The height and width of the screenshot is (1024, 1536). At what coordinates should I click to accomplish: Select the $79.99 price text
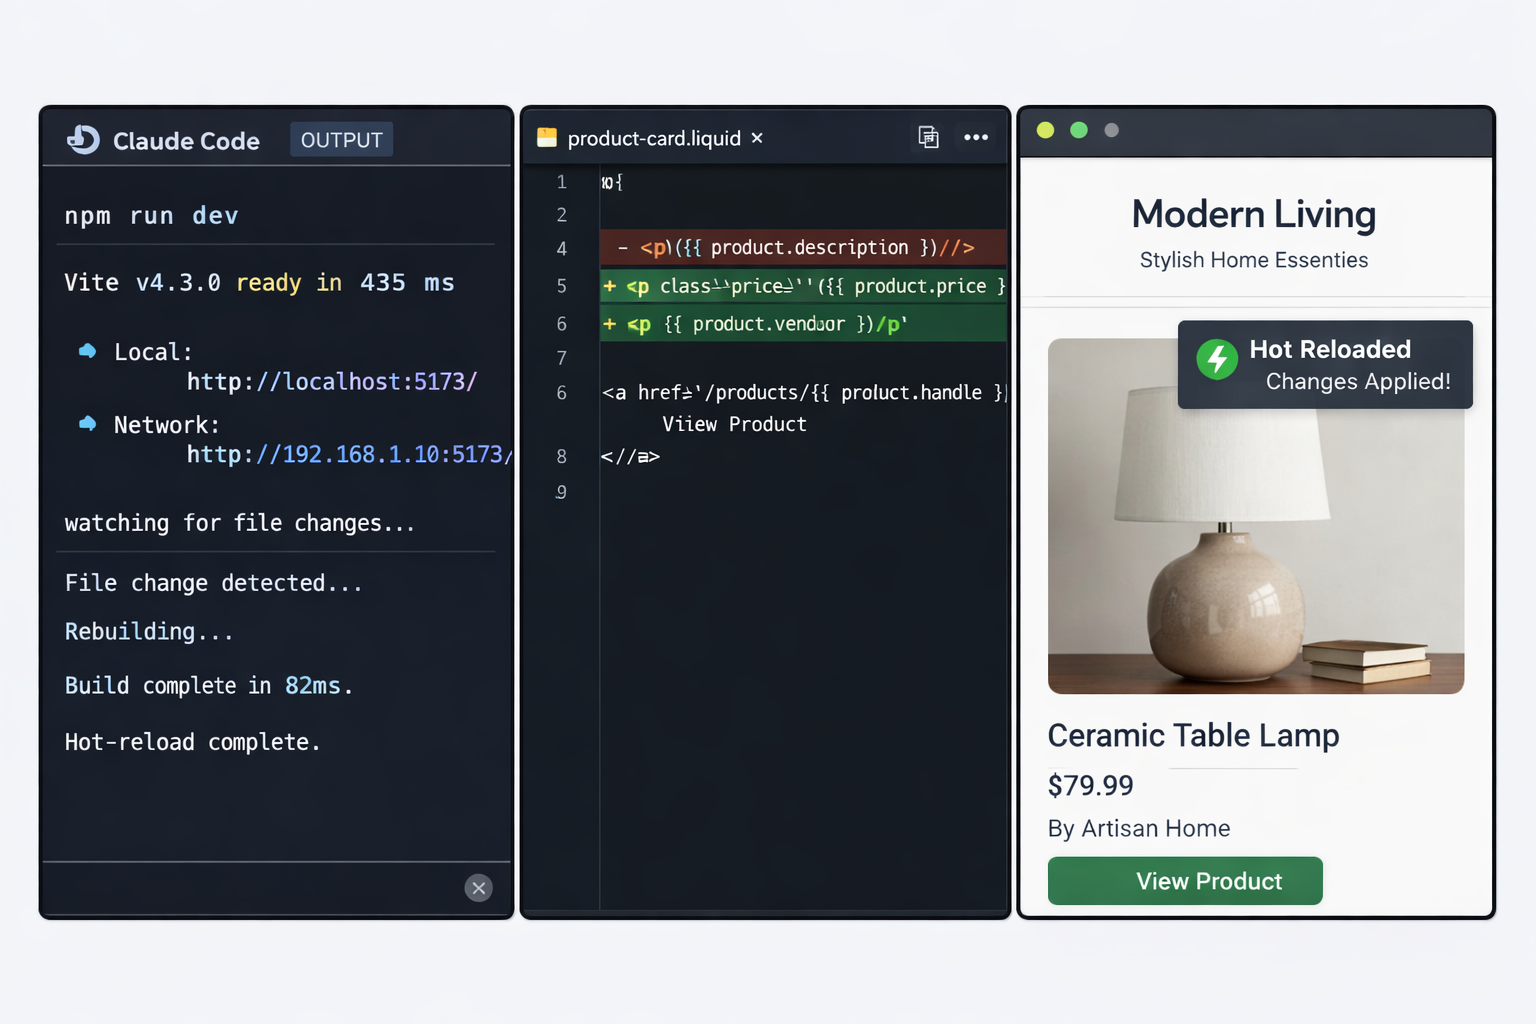[x=1091, y=786]
